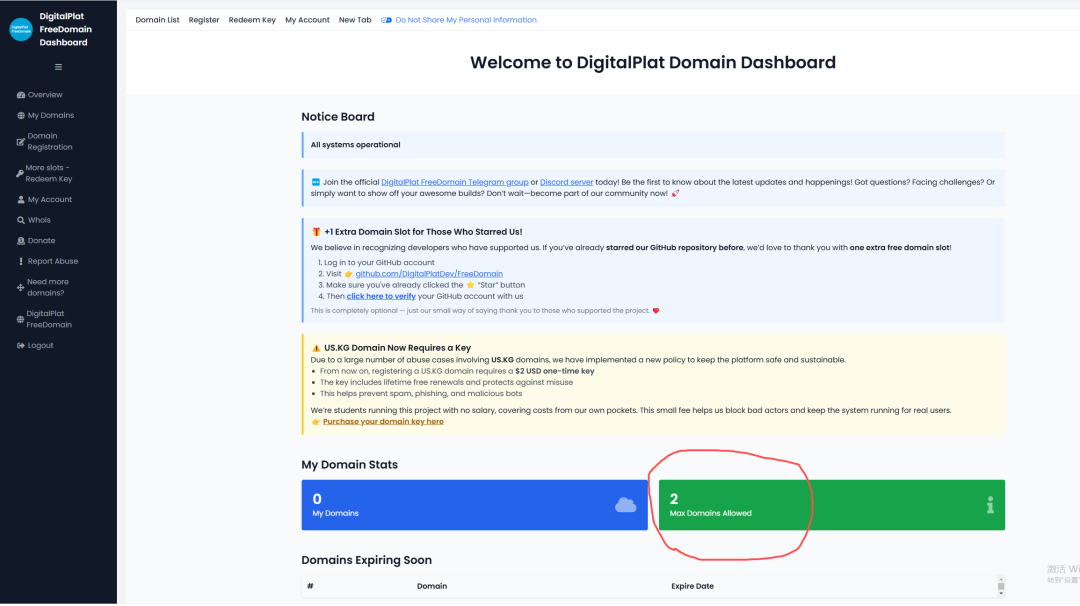Click the key icon for Redeem Key
Viewport: 1080px width, 606px height.
coord(21,174)
